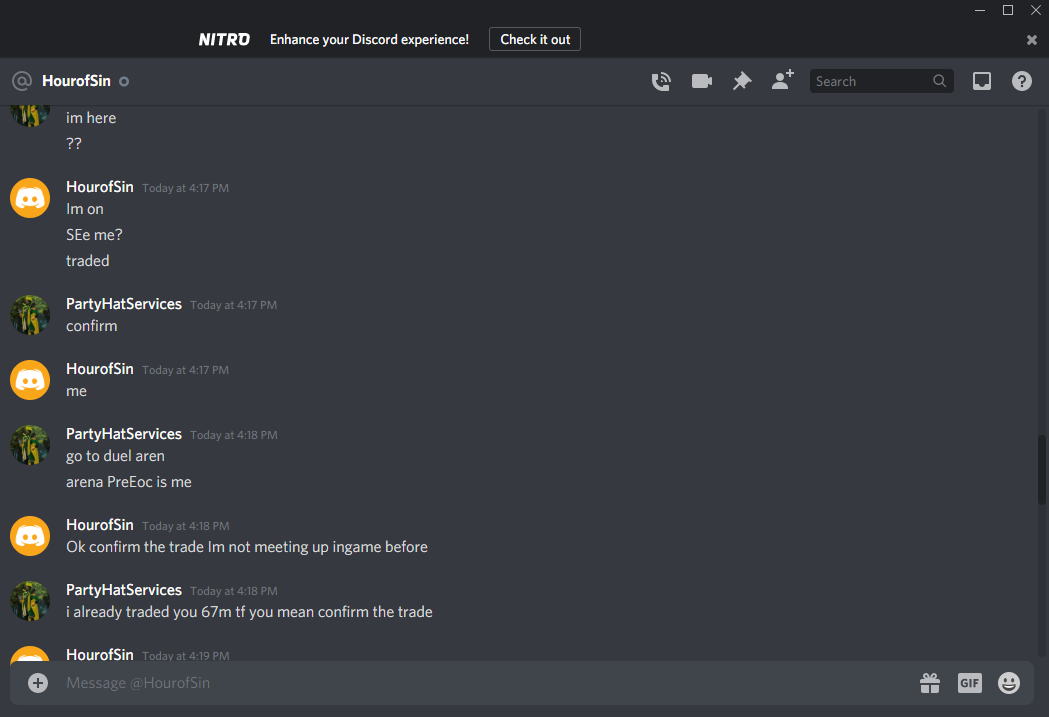Click the Check it out button
This screenshot has width=1049, height=717.
535,39
